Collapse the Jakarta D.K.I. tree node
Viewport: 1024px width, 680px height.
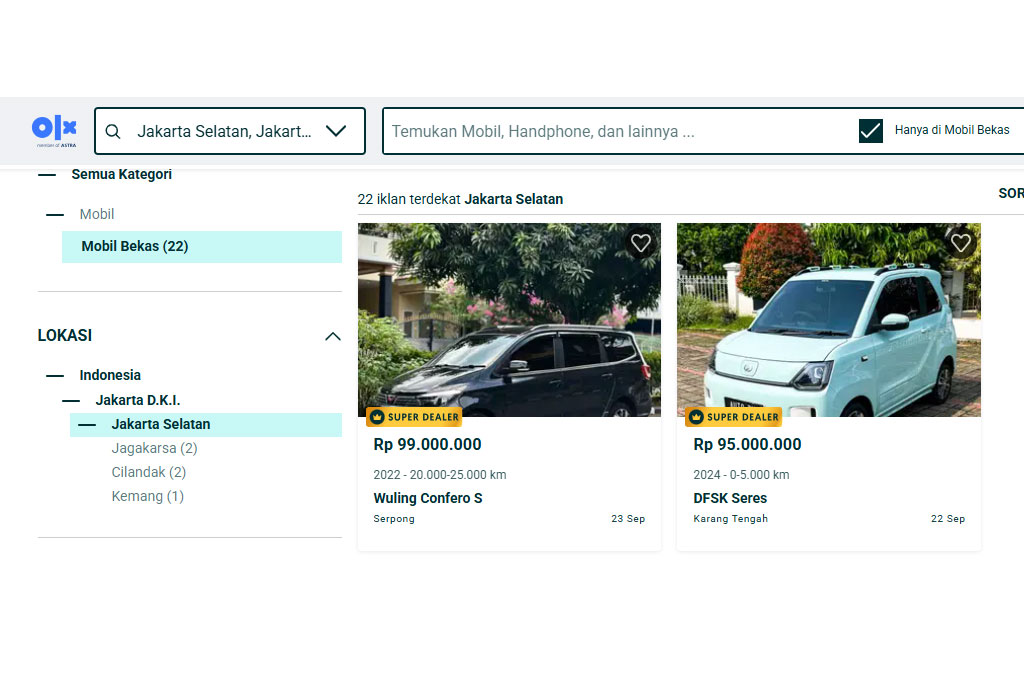tap(71, 400)
